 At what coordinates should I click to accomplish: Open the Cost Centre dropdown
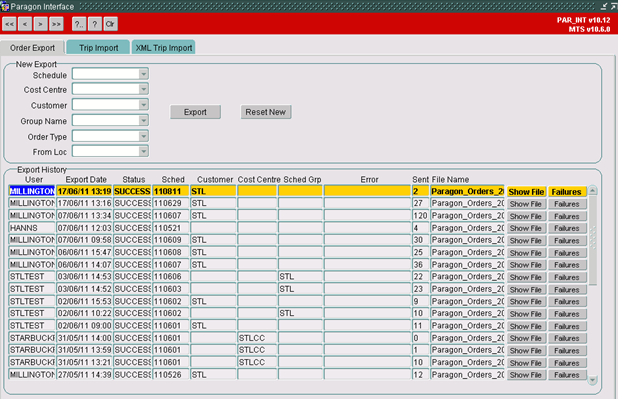(x=143, y=89)
